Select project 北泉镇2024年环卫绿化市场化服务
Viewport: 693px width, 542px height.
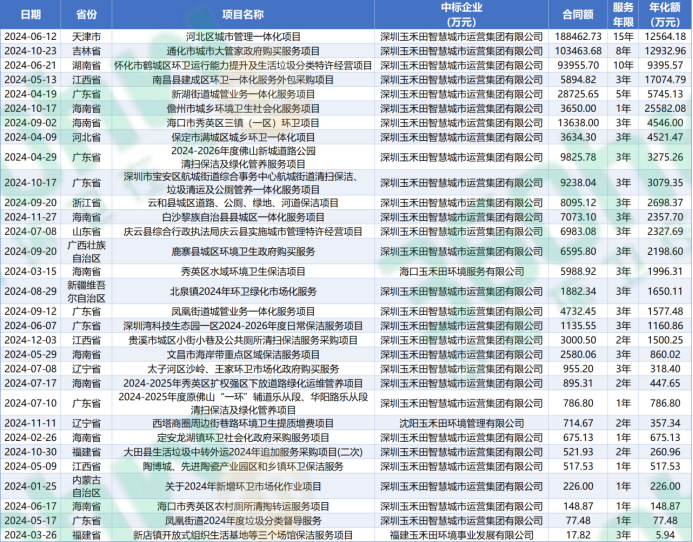243,291
